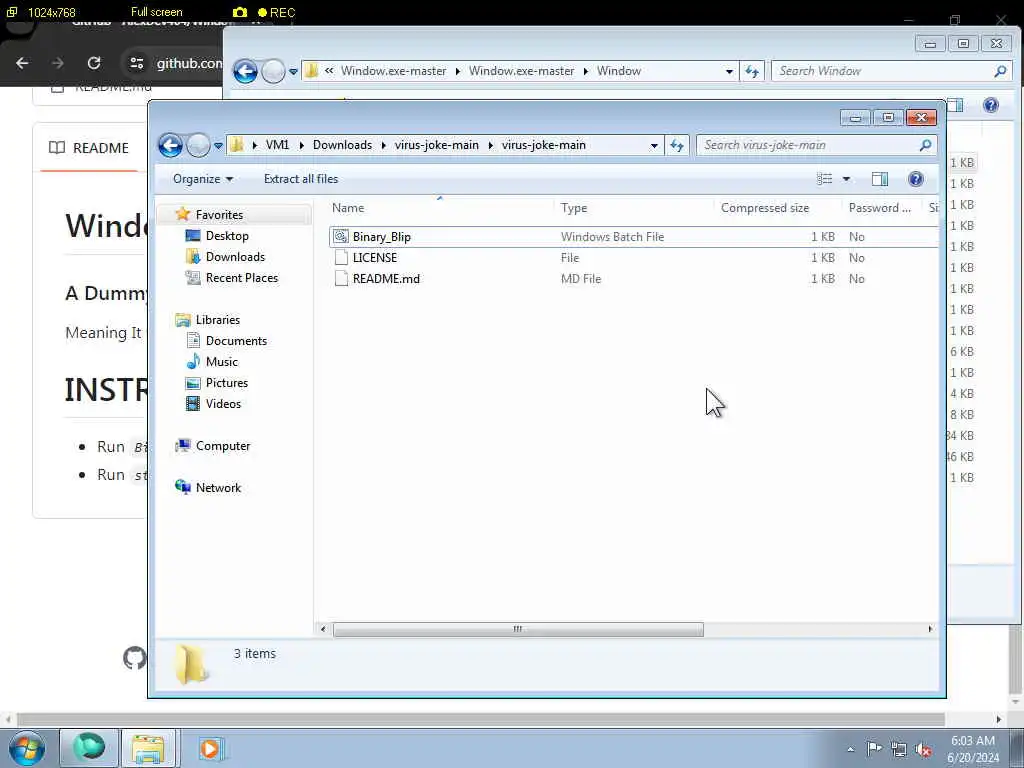The height and width of the screenshot is (768, 1024).
Task: Click left arrow of file list scrollbar
Action: (323, 629)
